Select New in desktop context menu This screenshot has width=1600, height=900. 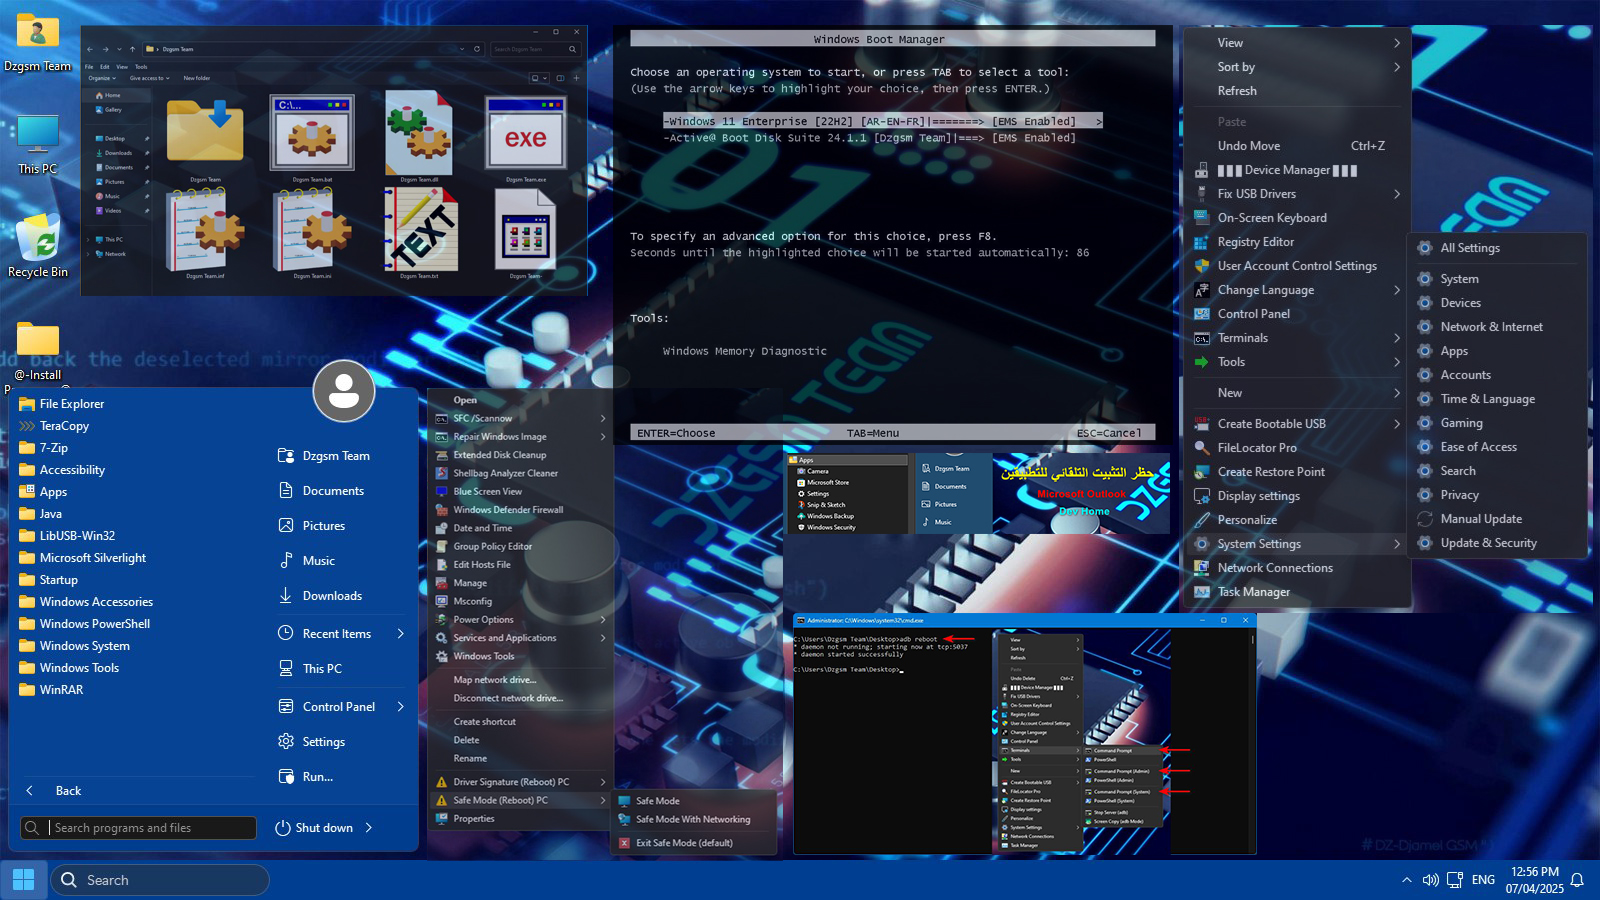tap(1298, 393)
